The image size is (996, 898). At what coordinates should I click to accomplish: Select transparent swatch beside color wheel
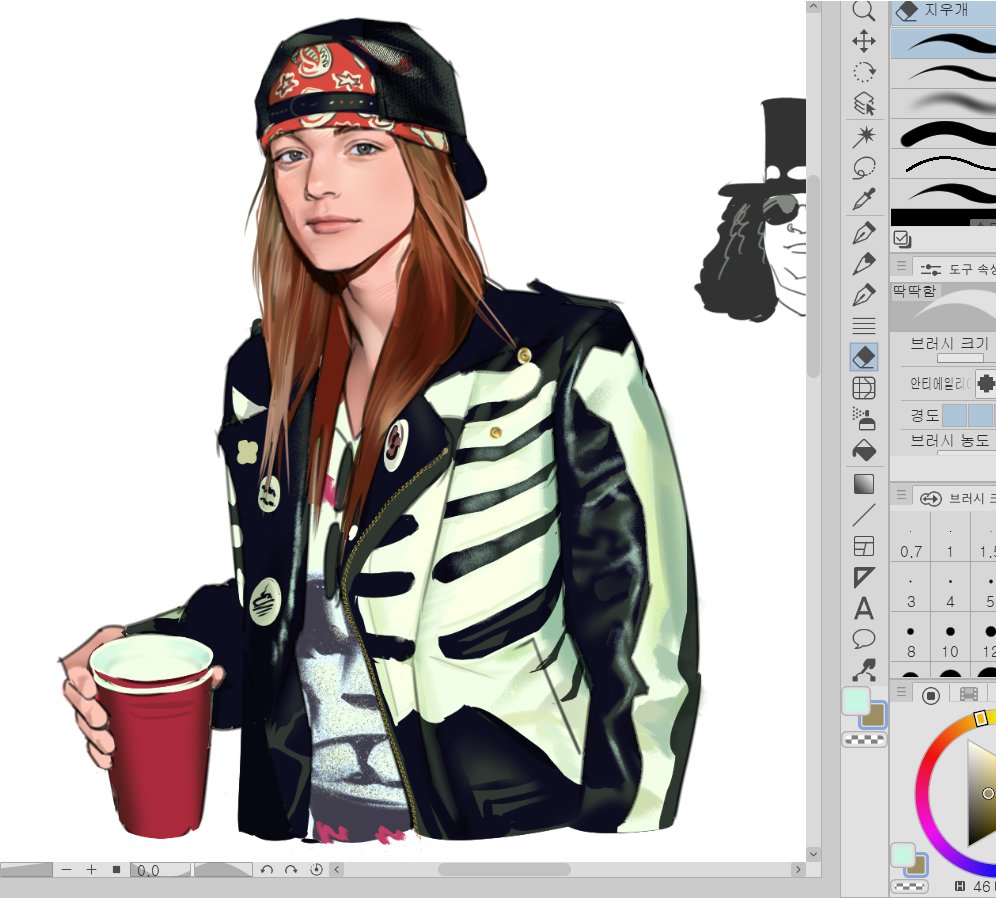tap(910, 886)
